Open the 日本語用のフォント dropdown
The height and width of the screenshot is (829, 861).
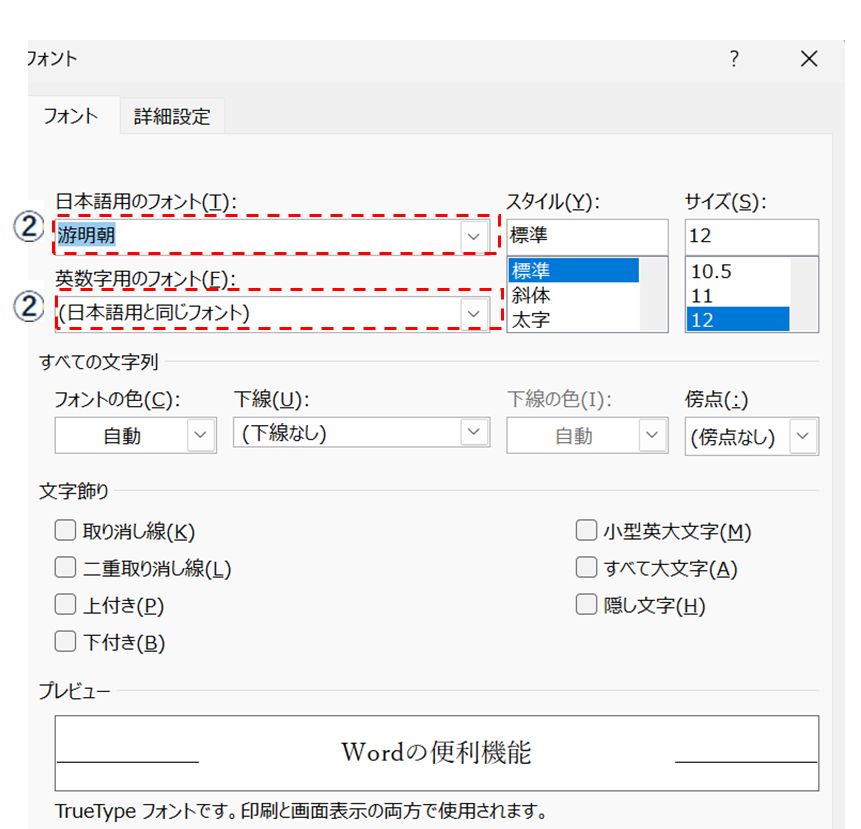[473, 237]
